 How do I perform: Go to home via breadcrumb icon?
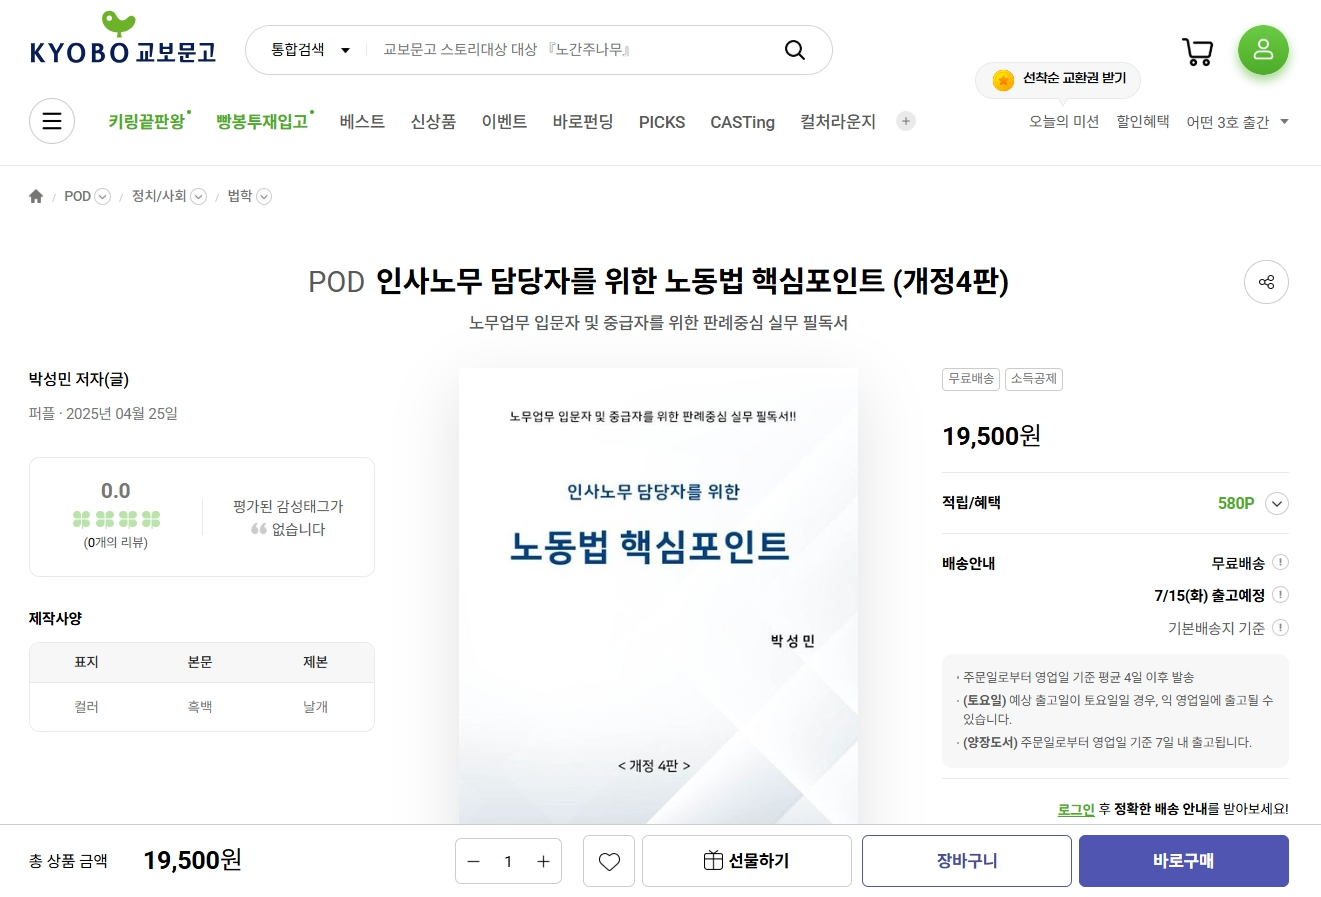pos(36,196)
